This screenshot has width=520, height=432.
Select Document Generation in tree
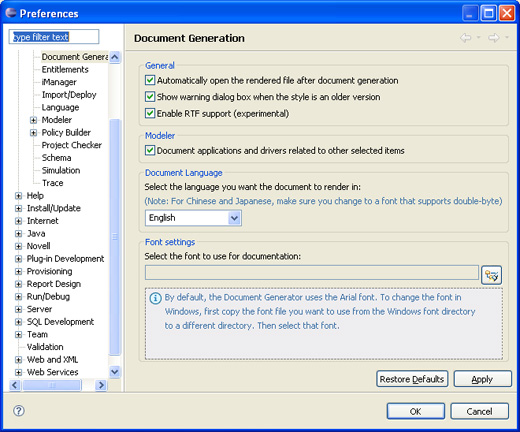tap(75, 57)
